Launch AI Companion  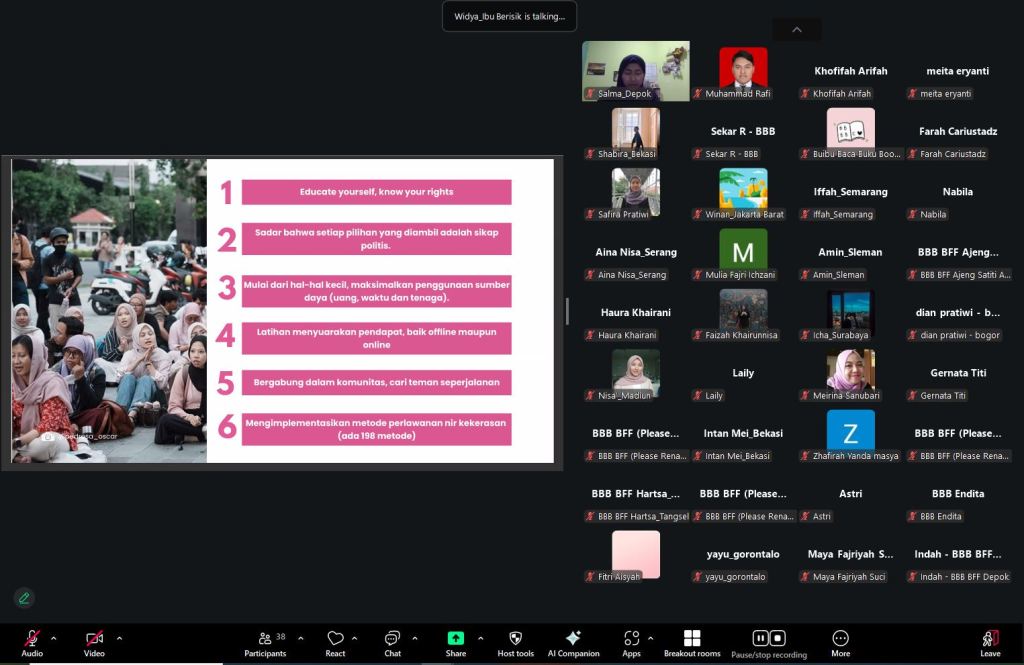coord(573,642)
